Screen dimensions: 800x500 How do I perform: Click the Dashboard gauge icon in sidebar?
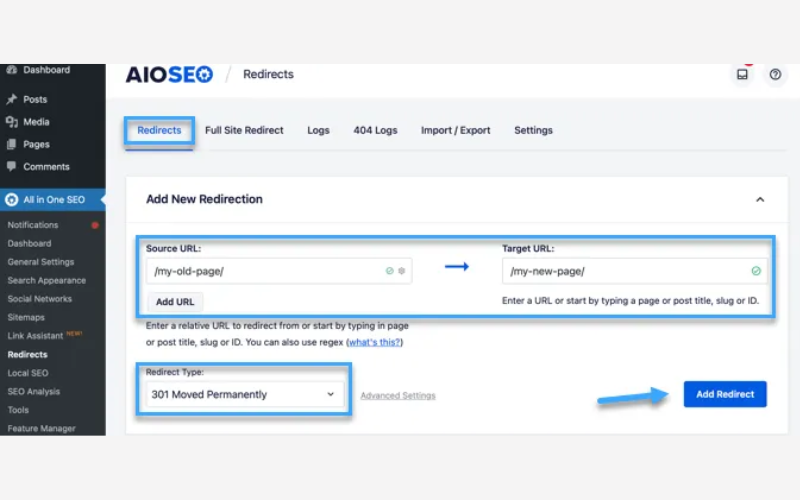point(11,70)
